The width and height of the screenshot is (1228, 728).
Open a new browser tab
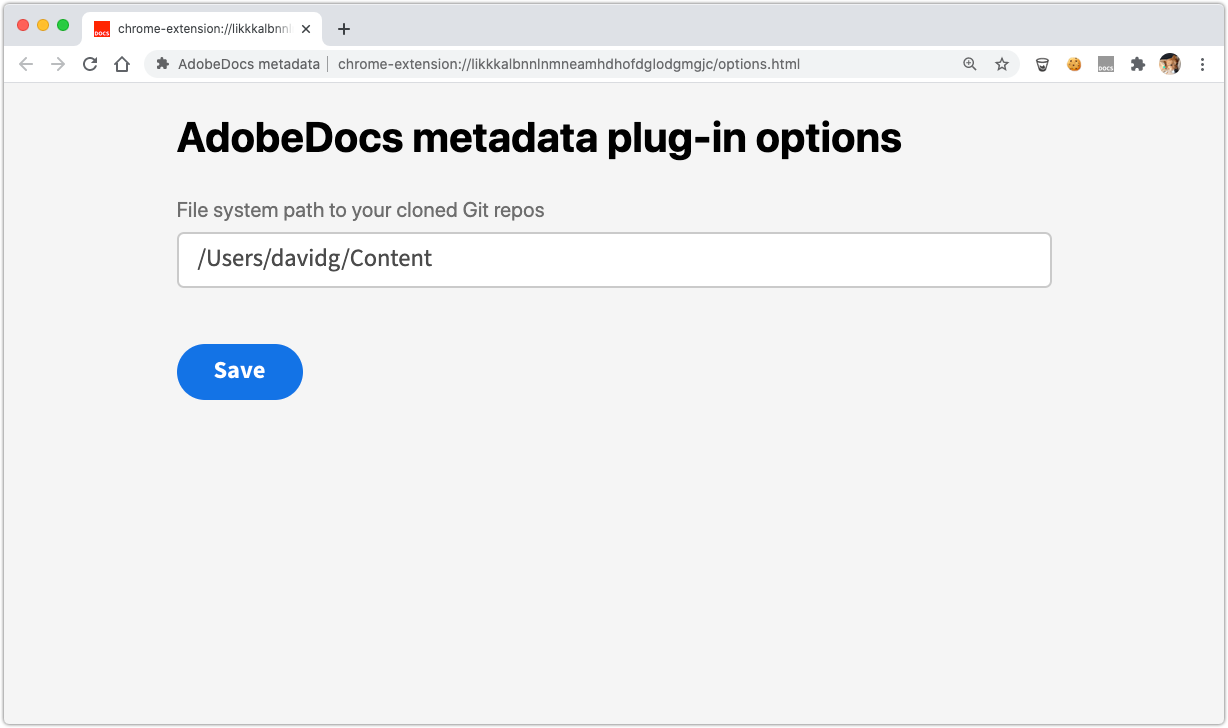click(344, 29)
